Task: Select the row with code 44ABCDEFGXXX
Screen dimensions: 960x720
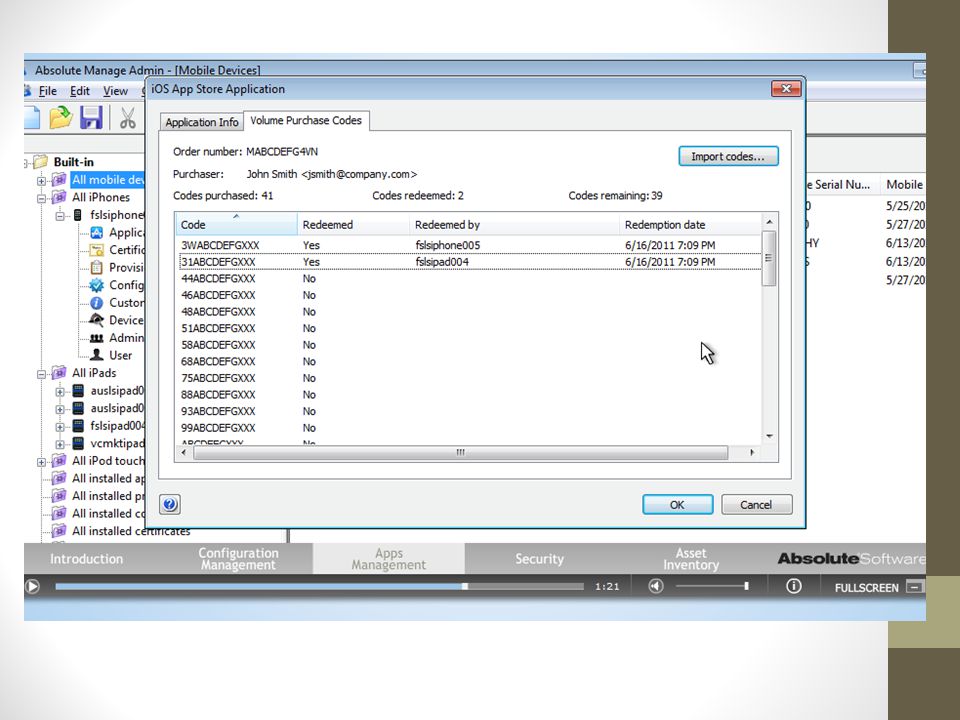Action: (468, 279)
